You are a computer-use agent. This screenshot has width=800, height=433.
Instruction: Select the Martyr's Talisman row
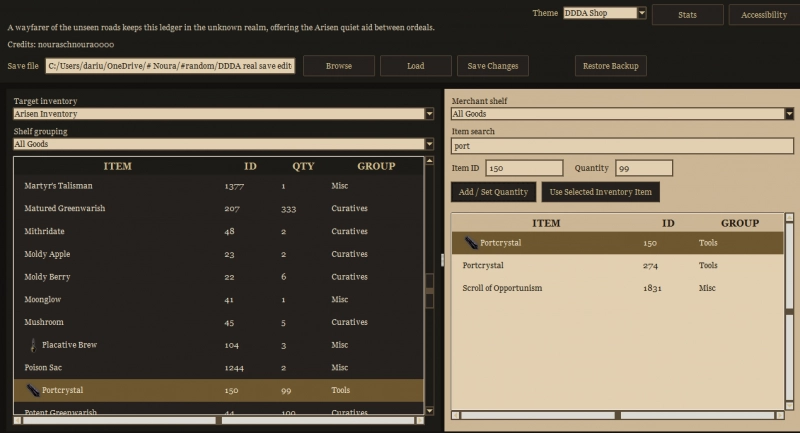tap(218, 186)
